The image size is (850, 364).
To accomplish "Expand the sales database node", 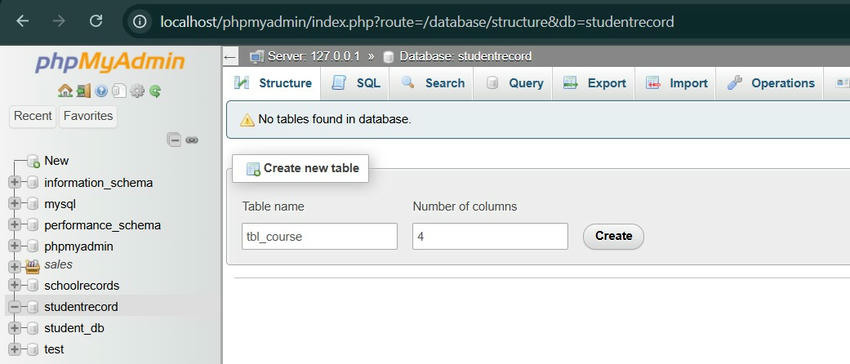I will tap(15, 266).
